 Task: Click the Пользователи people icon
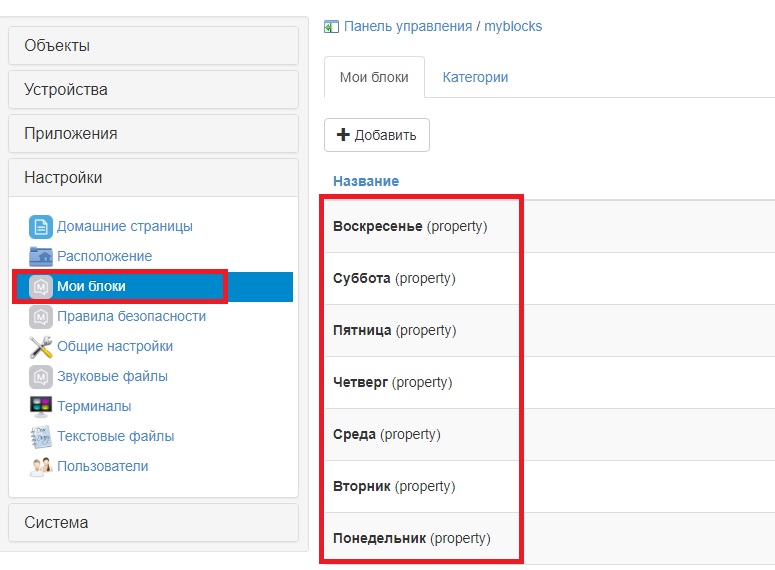(x=40, y=466)
